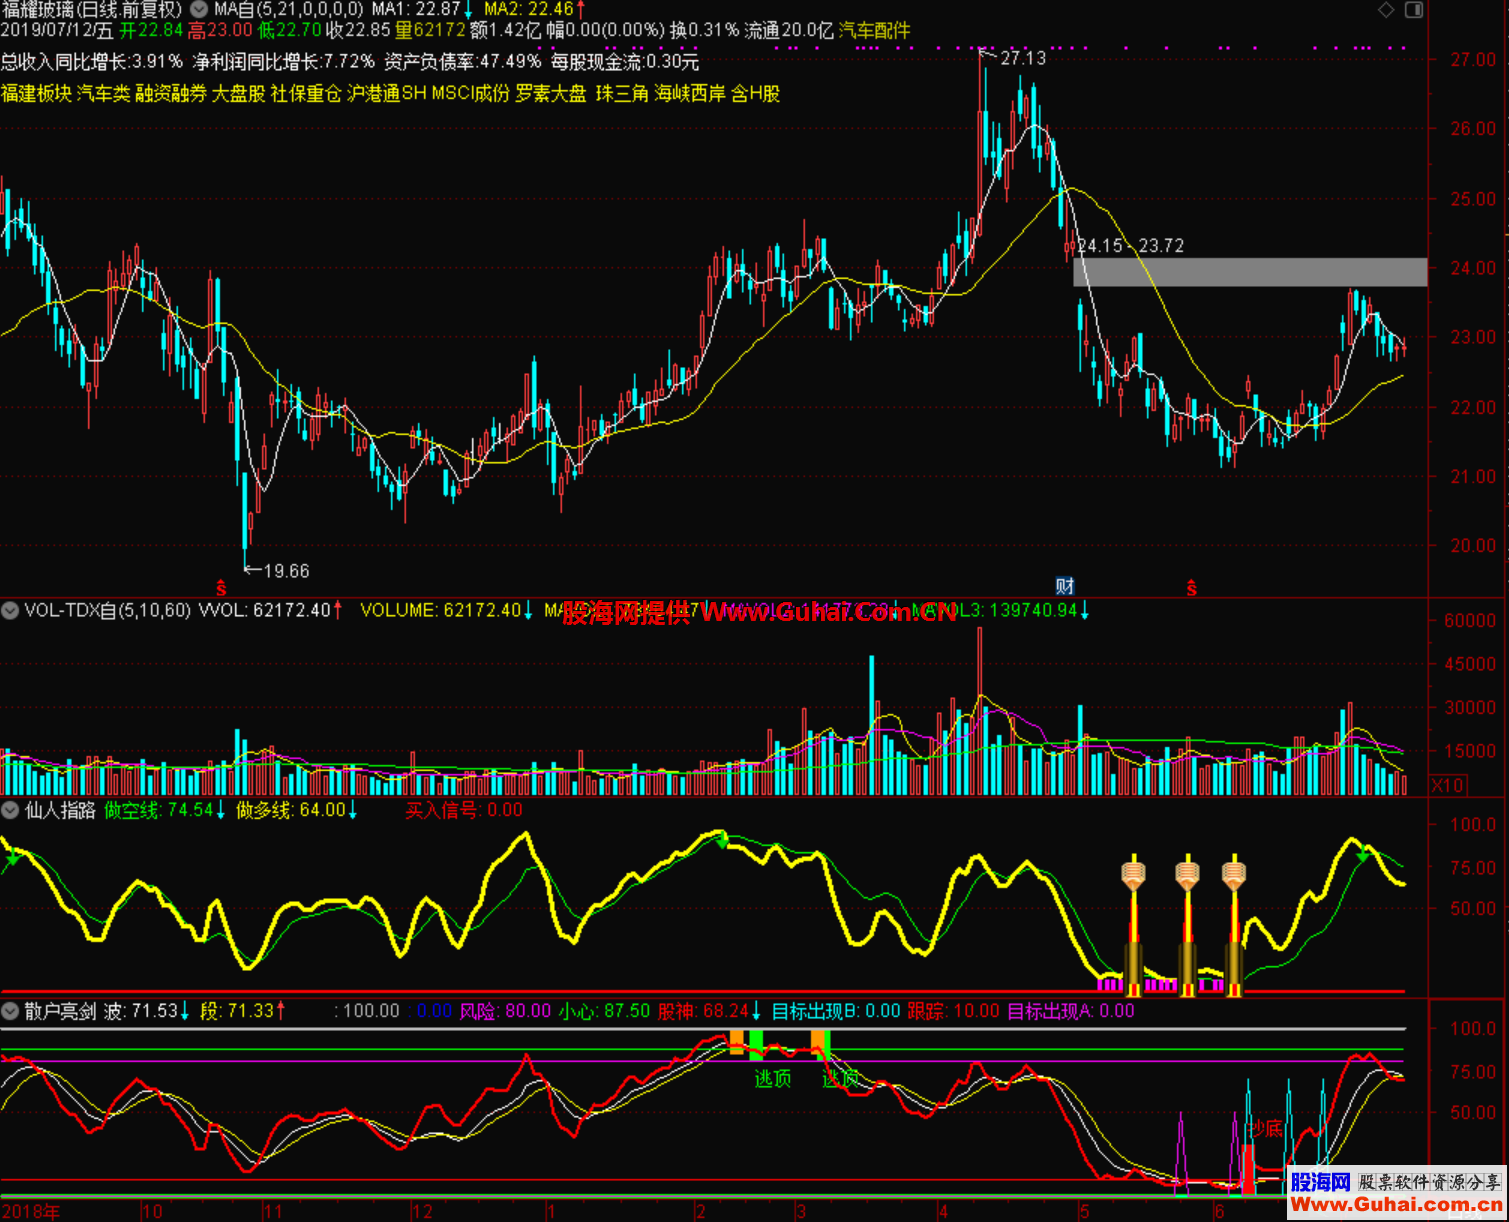Image resolution: width=1509 pixels, height=1222 pixels.
Task: Click month 12 on the timeline
Action: tap(422, 1212)
